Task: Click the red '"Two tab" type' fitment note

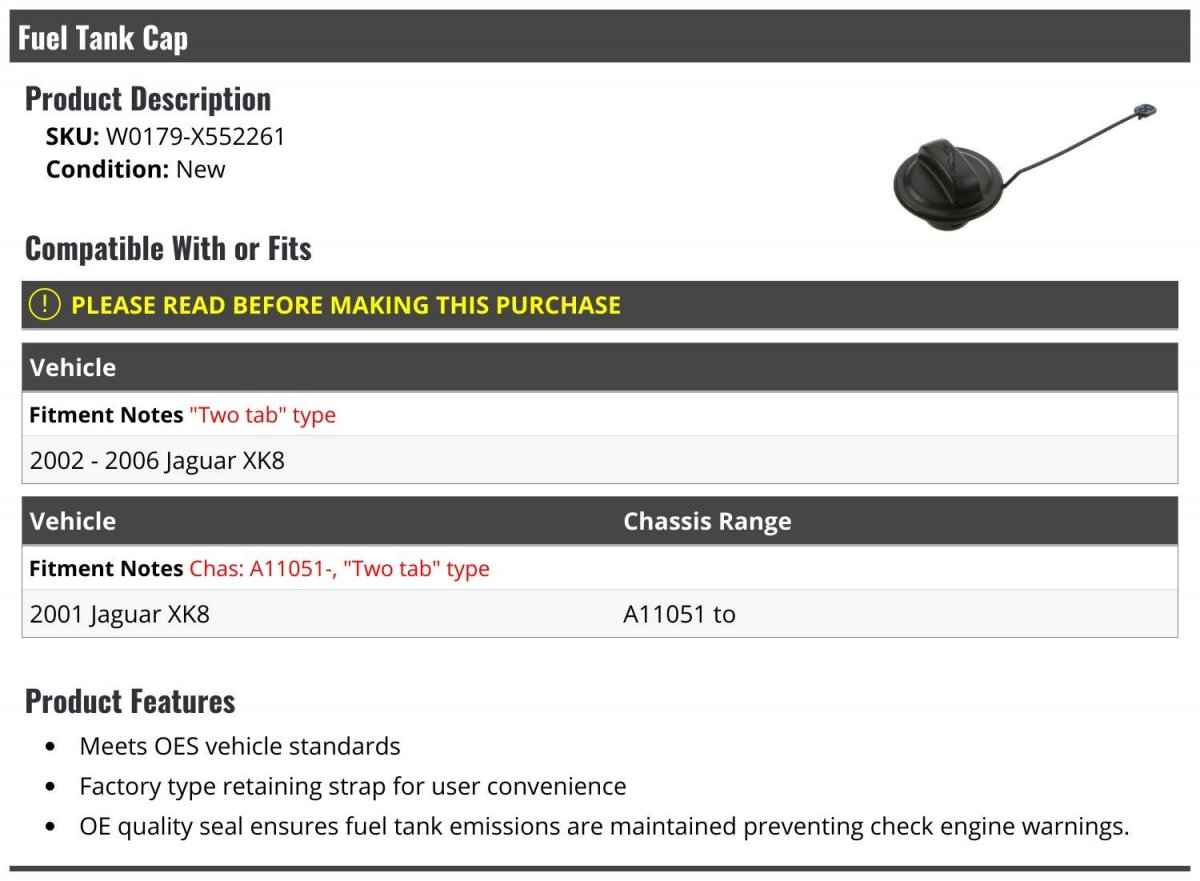Action: coord(262,415)
